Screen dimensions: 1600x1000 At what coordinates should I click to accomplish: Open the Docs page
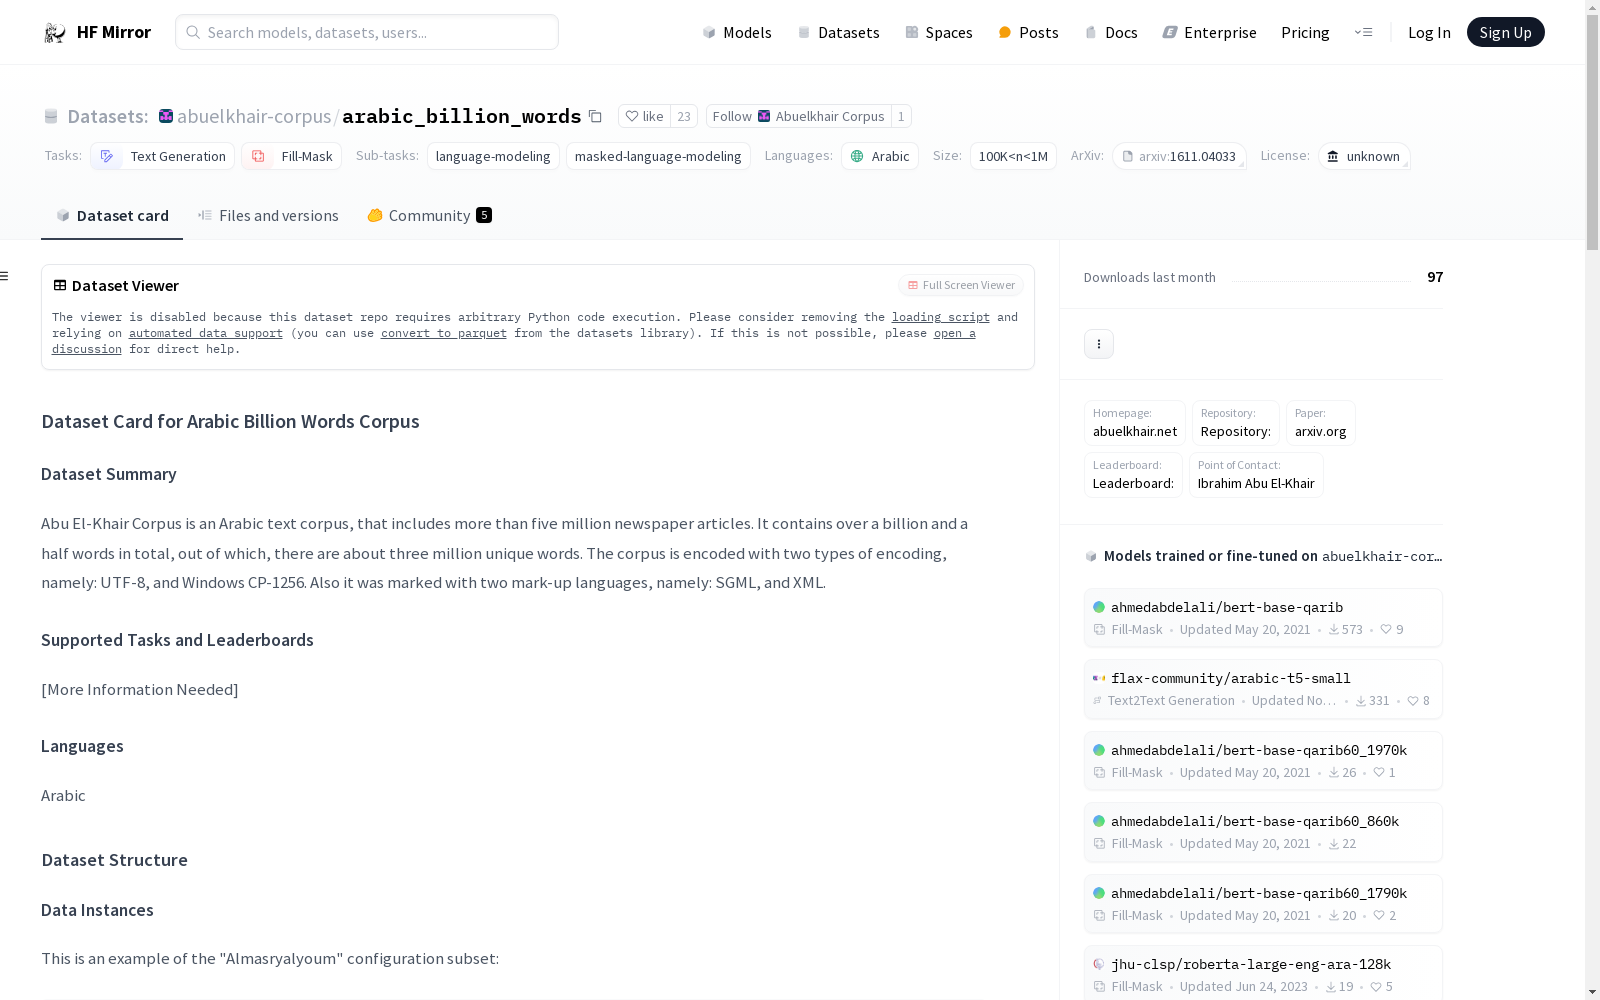(1111, 32)
